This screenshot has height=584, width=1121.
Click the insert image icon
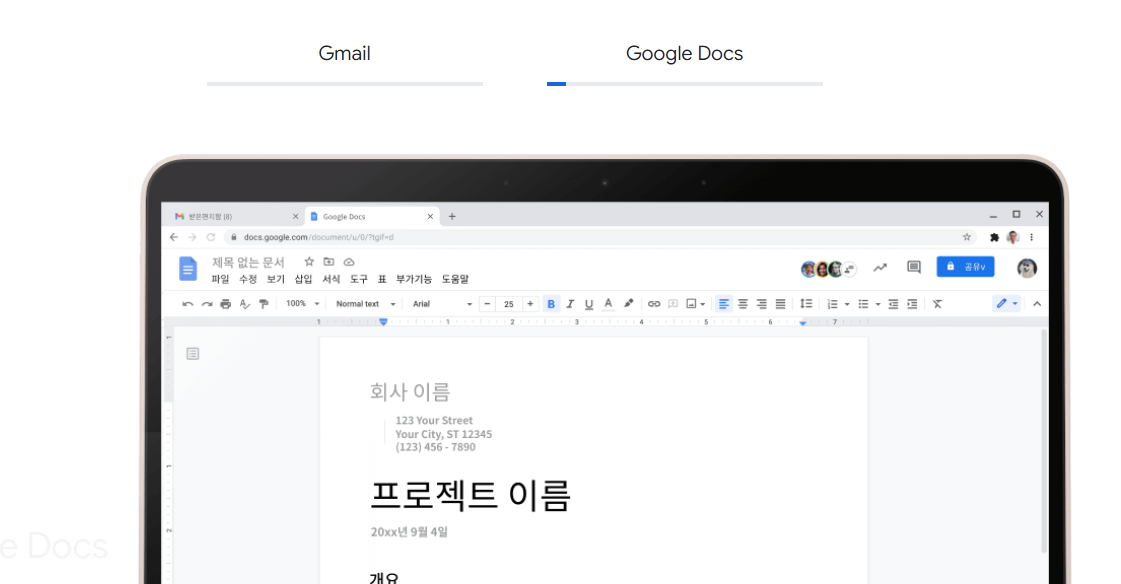click(691, 304)
